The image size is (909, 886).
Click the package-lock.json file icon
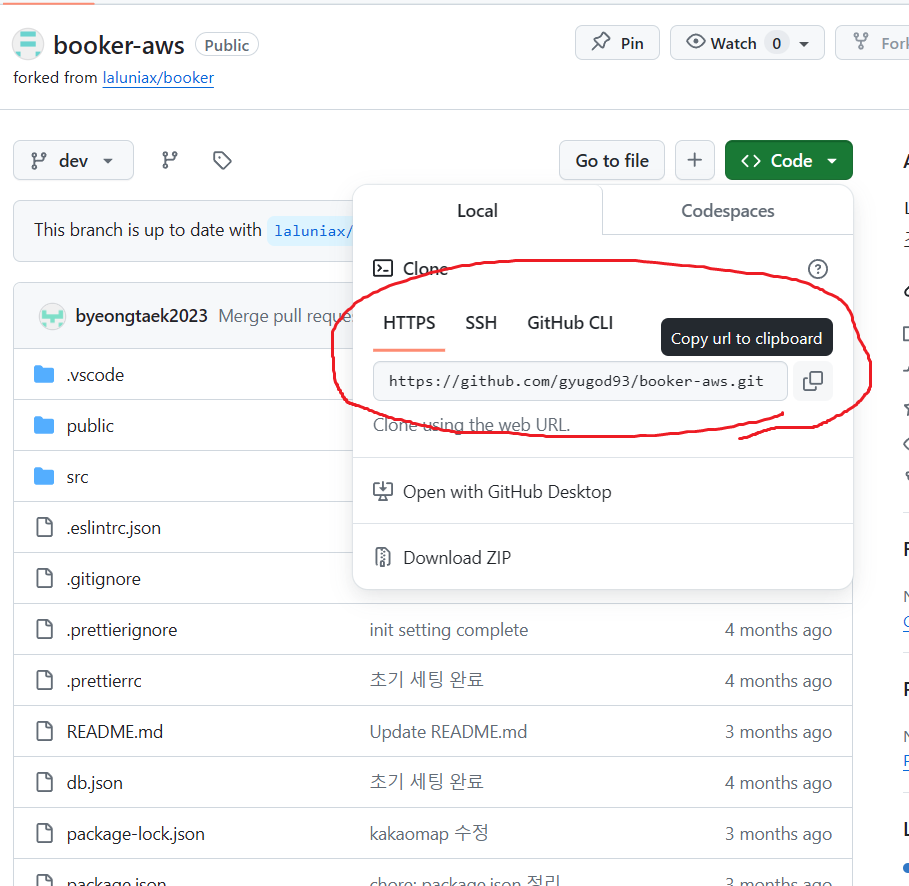pos(45,833)
